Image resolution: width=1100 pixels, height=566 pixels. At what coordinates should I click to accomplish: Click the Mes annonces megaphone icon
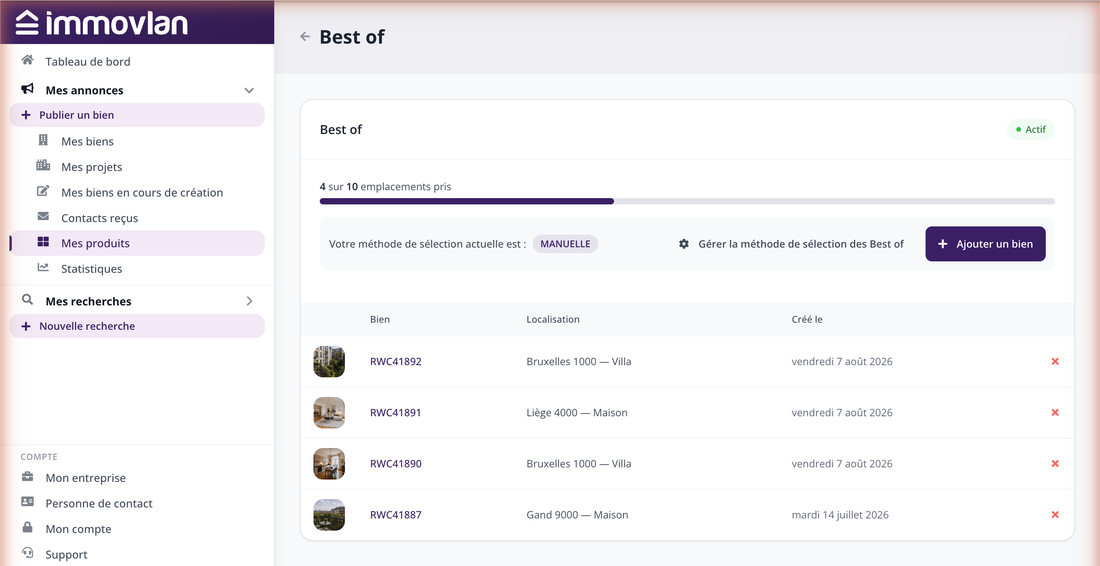click(x=28, y=90)
